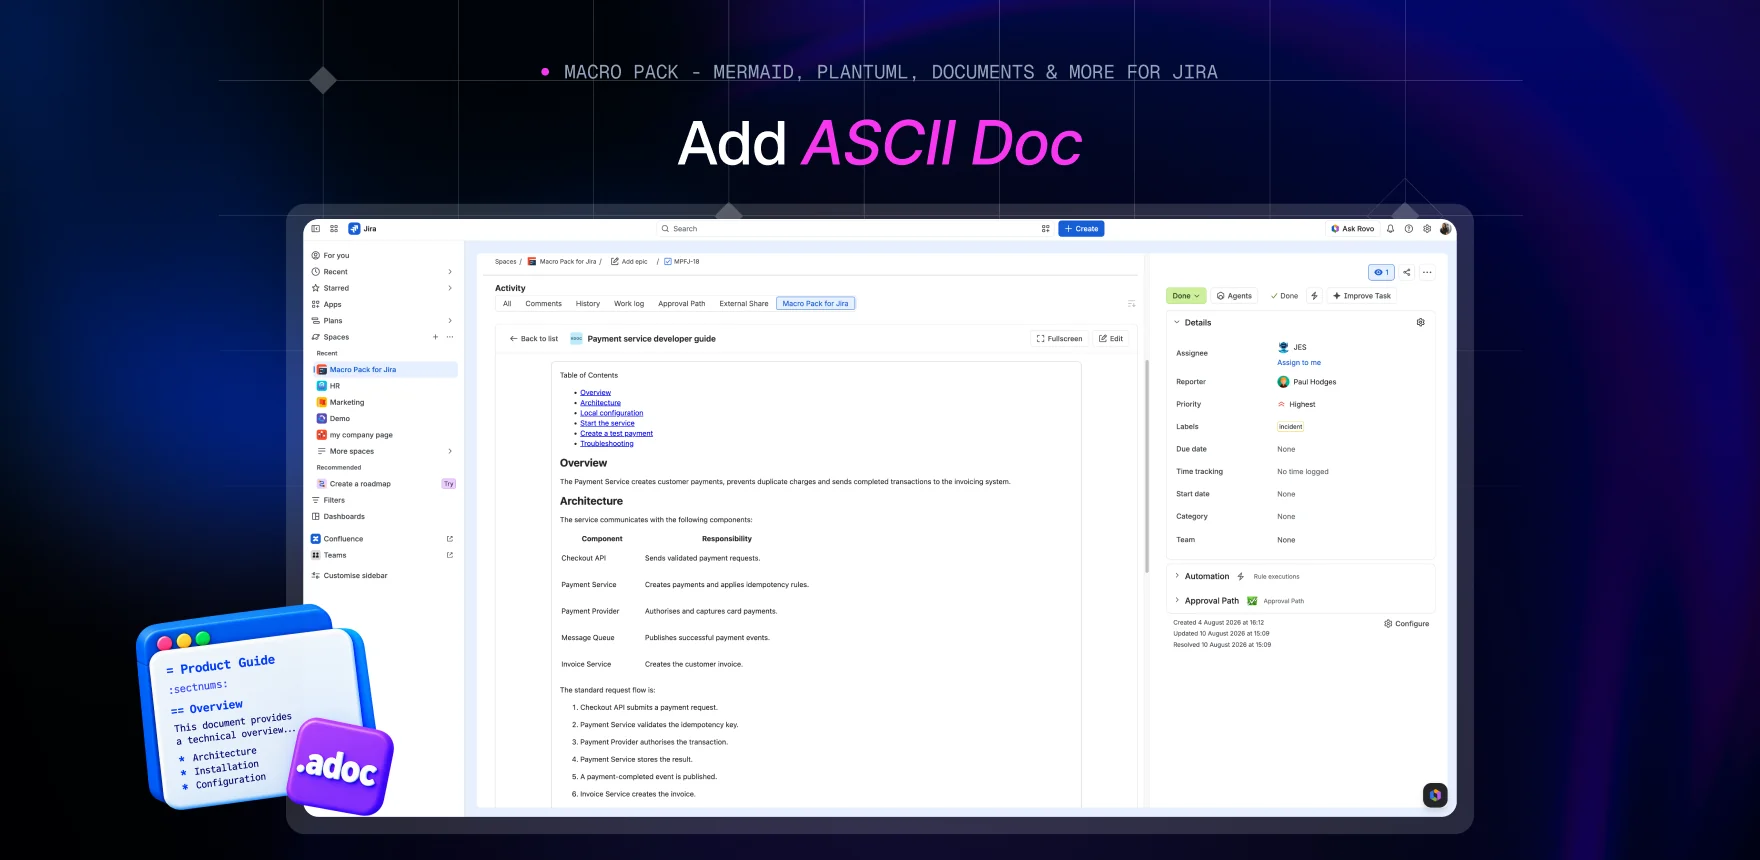Open the Details panel settings gear
This screenshot has width=1760, height=860.
(x=1420, y=323)
